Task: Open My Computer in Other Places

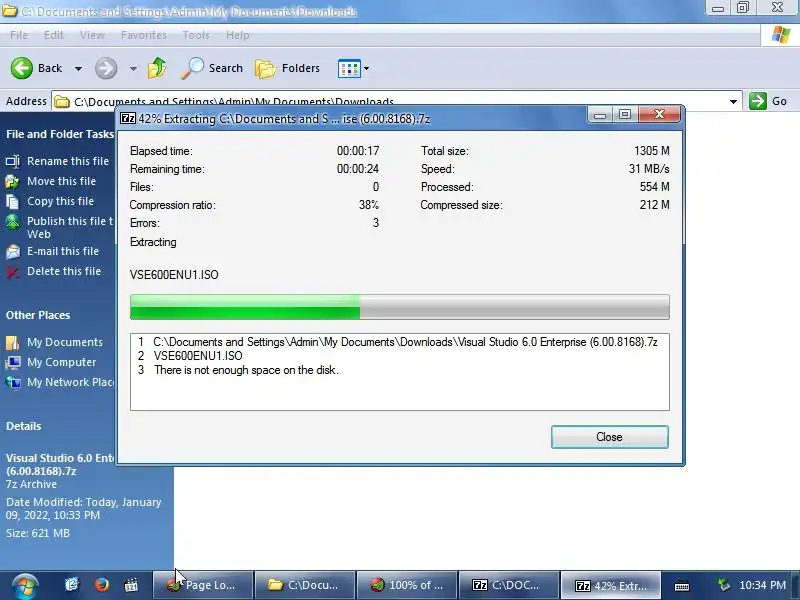Action: pyautogui.click(x=61, y=362)
